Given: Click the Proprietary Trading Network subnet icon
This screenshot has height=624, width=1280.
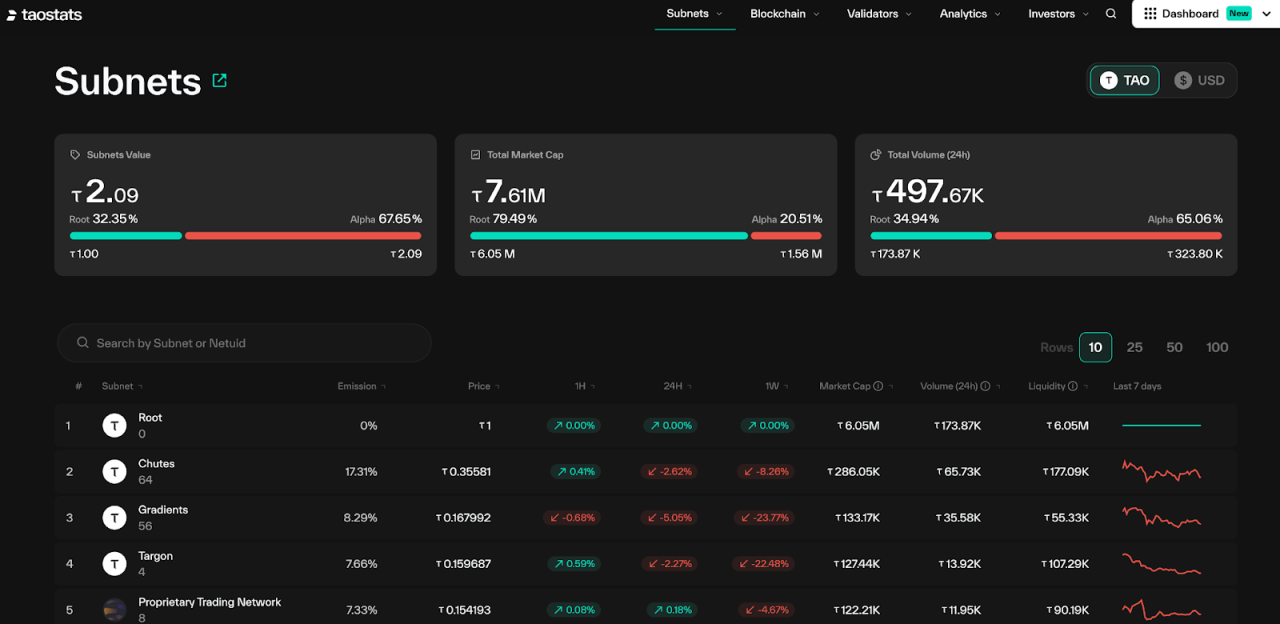Looking at the screenshot, I should tap(115, 610).
